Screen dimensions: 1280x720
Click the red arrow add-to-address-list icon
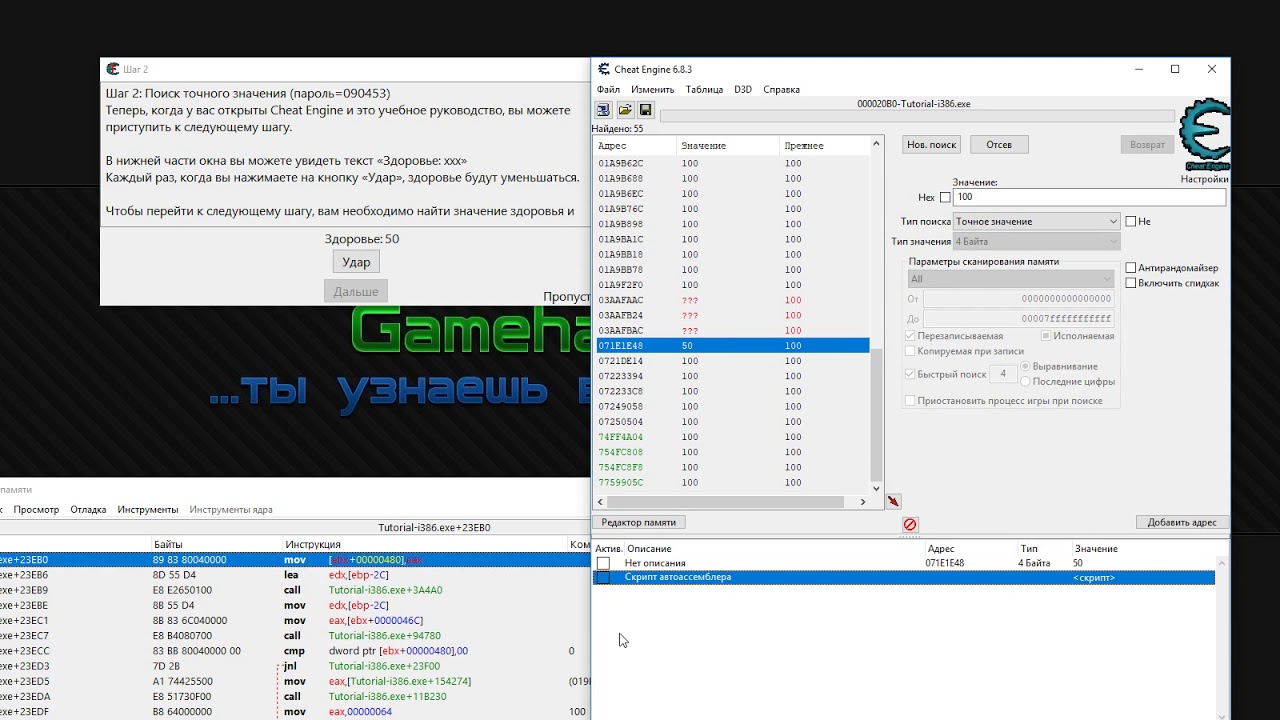[x=893, y=501]
